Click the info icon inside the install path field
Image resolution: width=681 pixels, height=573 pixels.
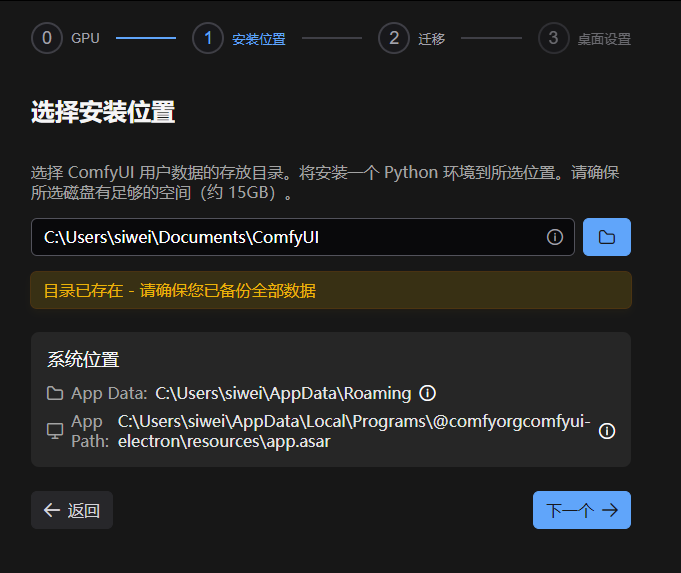pyautogui.click(x=555, y=237)
